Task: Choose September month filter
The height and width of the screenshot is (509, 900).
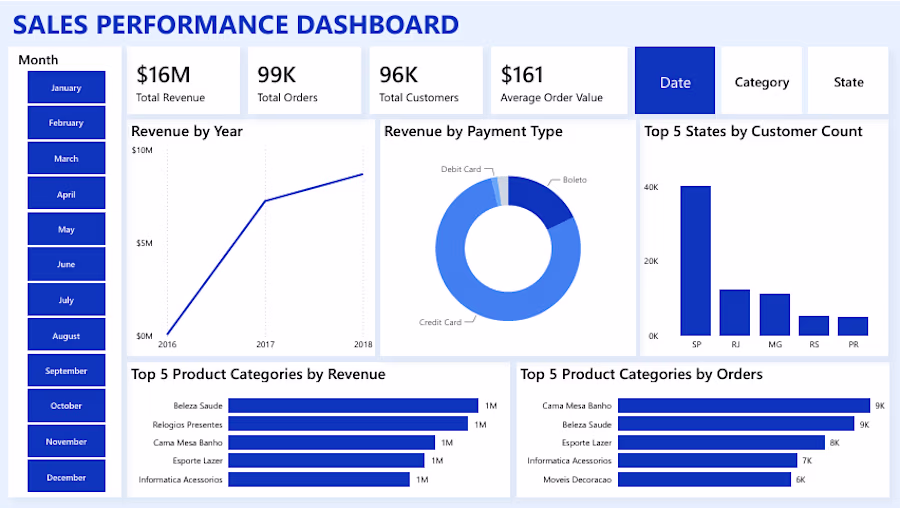Action: [67, 371]
